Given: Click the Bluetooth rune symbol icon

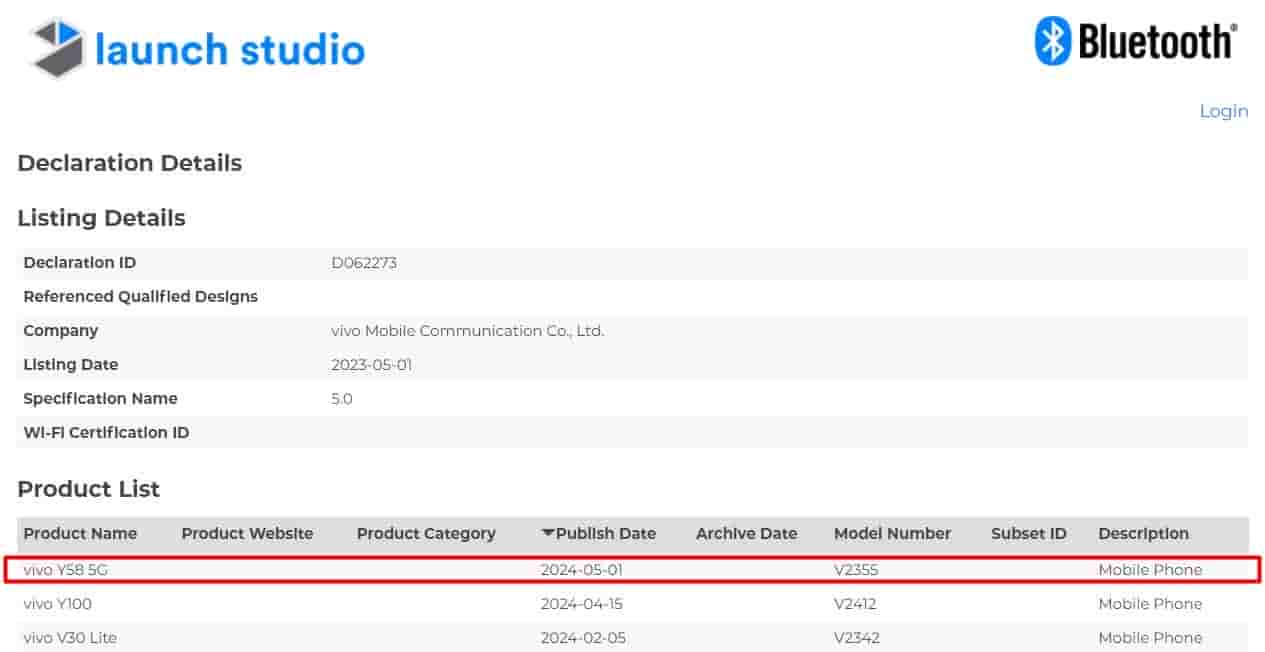Looking at the screenshot, I should pos(1052,42).
